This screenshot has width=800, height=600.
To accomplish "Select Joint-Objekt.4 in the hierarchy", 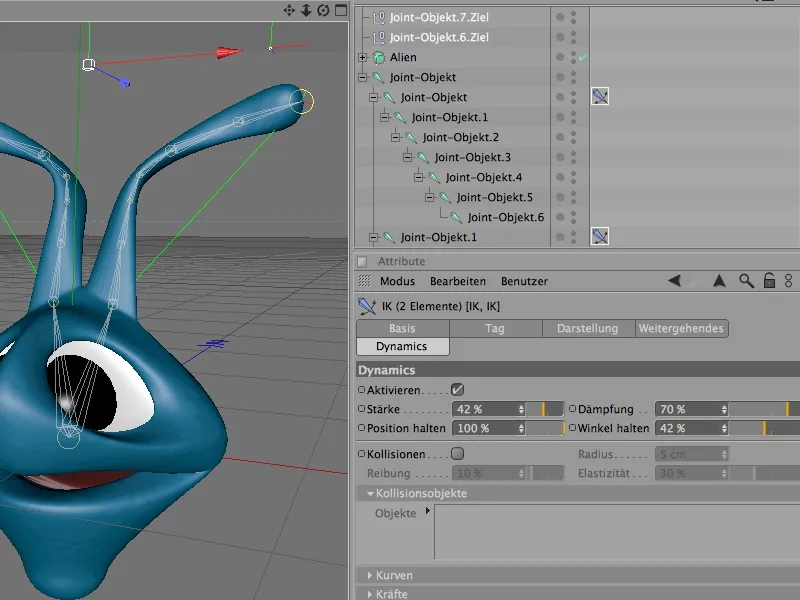I will (484, 178).
